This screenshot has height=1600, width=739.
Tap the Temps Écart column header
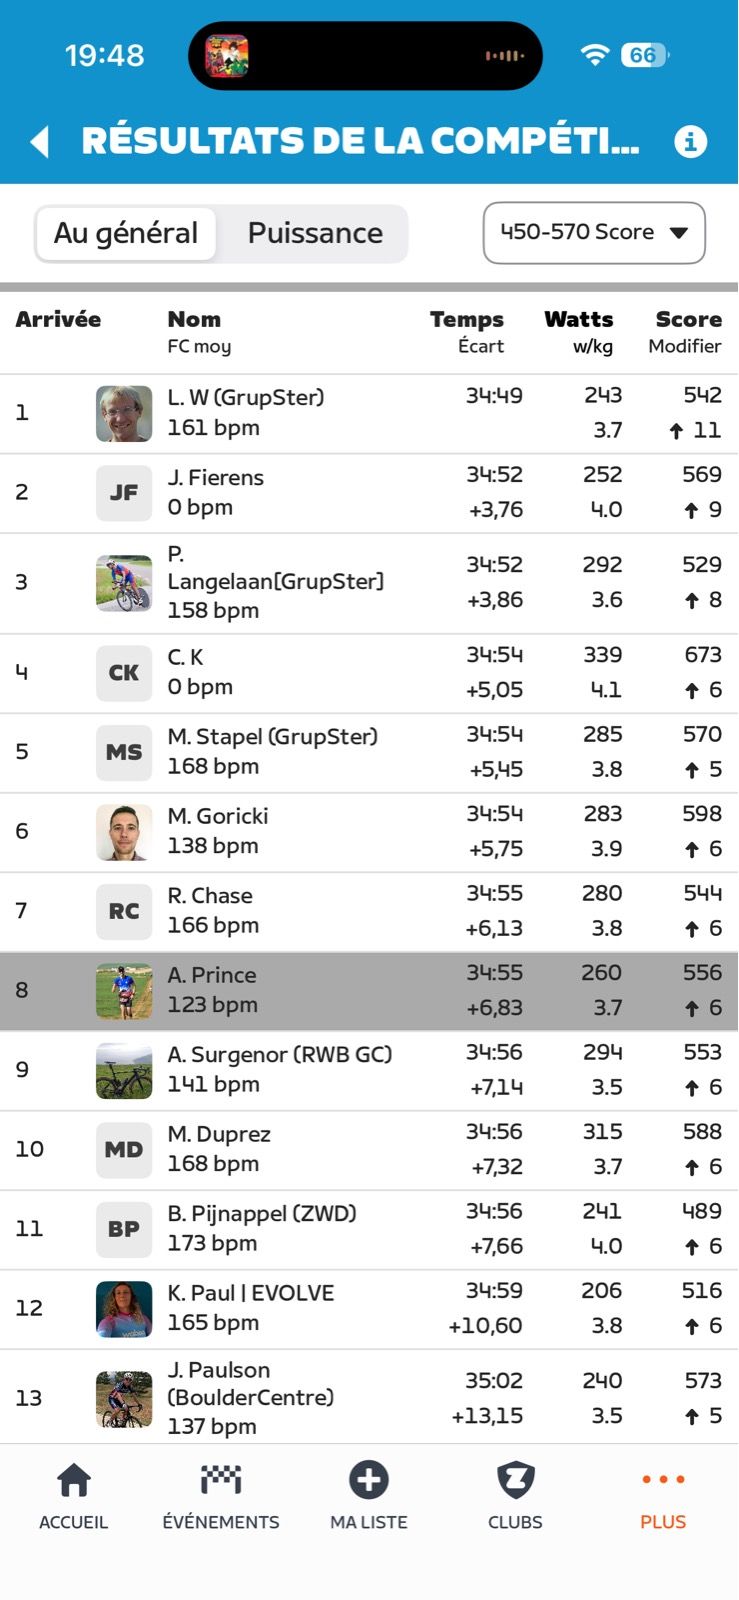pos(468,331)
